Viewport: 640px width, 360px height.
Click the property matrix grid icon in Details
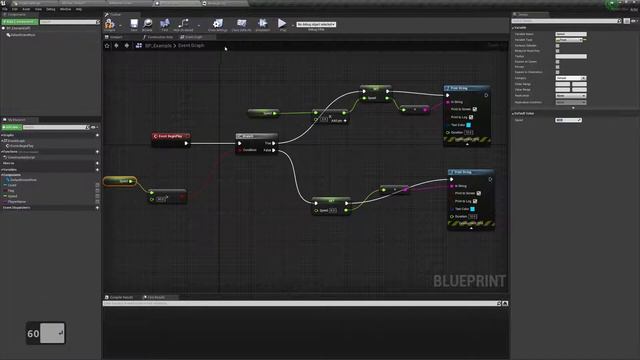click(627, 21)
